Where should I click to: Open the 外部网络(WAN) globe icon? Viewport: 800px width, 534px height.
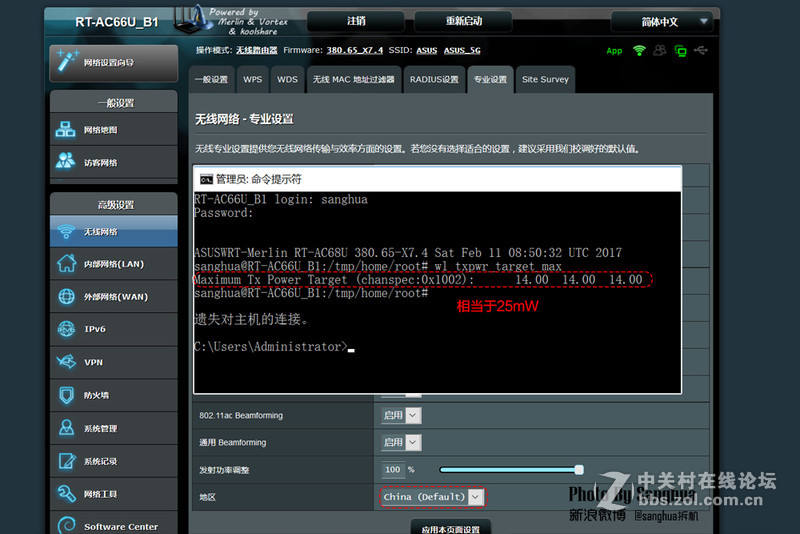click(x=66, y=296)
